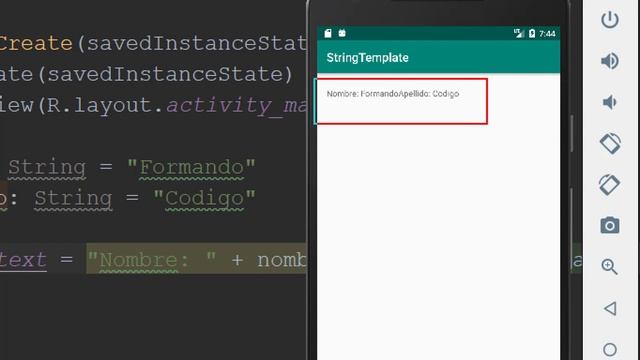
Task: Take a screenshot with the camera icon
Action: pyautogui.click(x=610, y=225)
